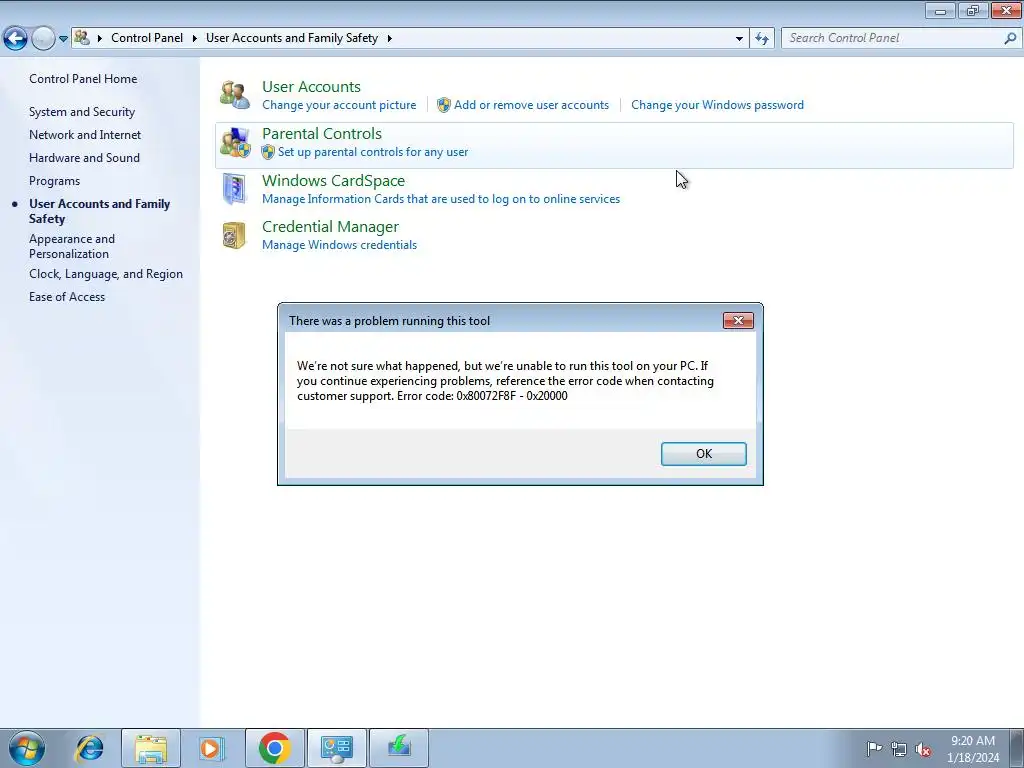Image resolution: width=1024 pixels, height=768 pixels.
Task: Close the error dialog with the red X
Action: (738, 320)
